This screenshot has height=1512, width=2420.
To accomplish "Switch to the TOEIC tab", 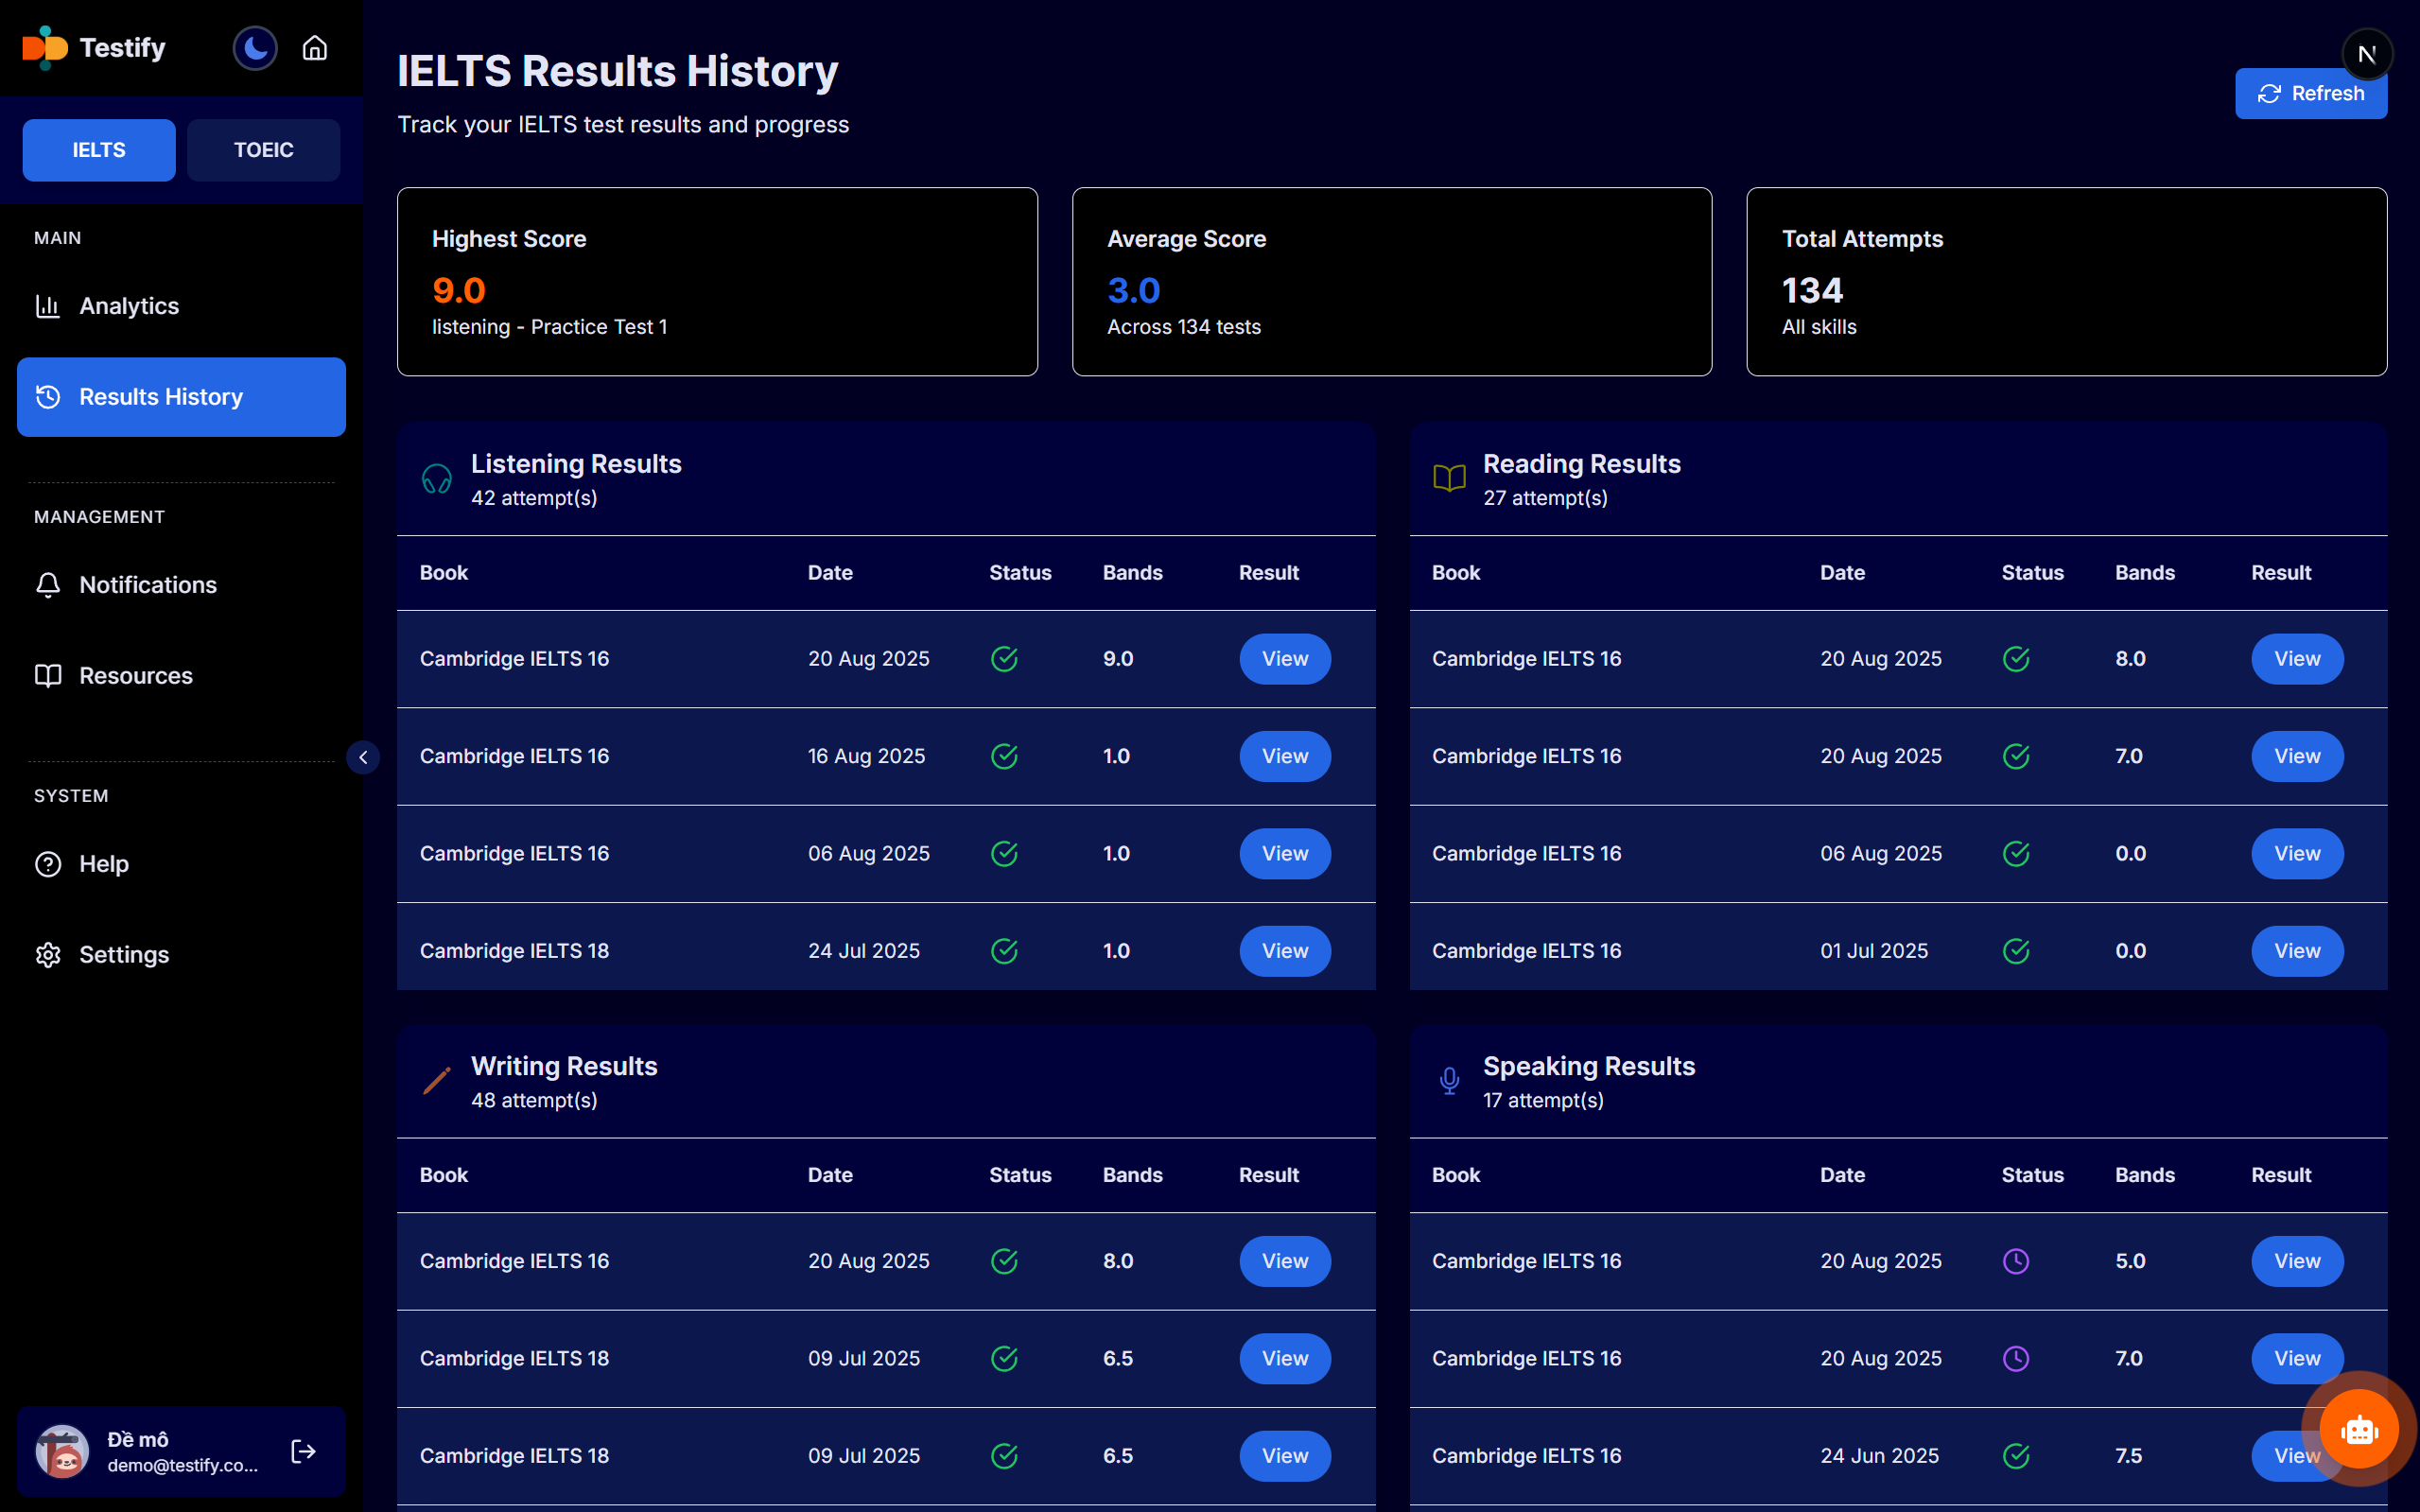I will coord(263,150).
